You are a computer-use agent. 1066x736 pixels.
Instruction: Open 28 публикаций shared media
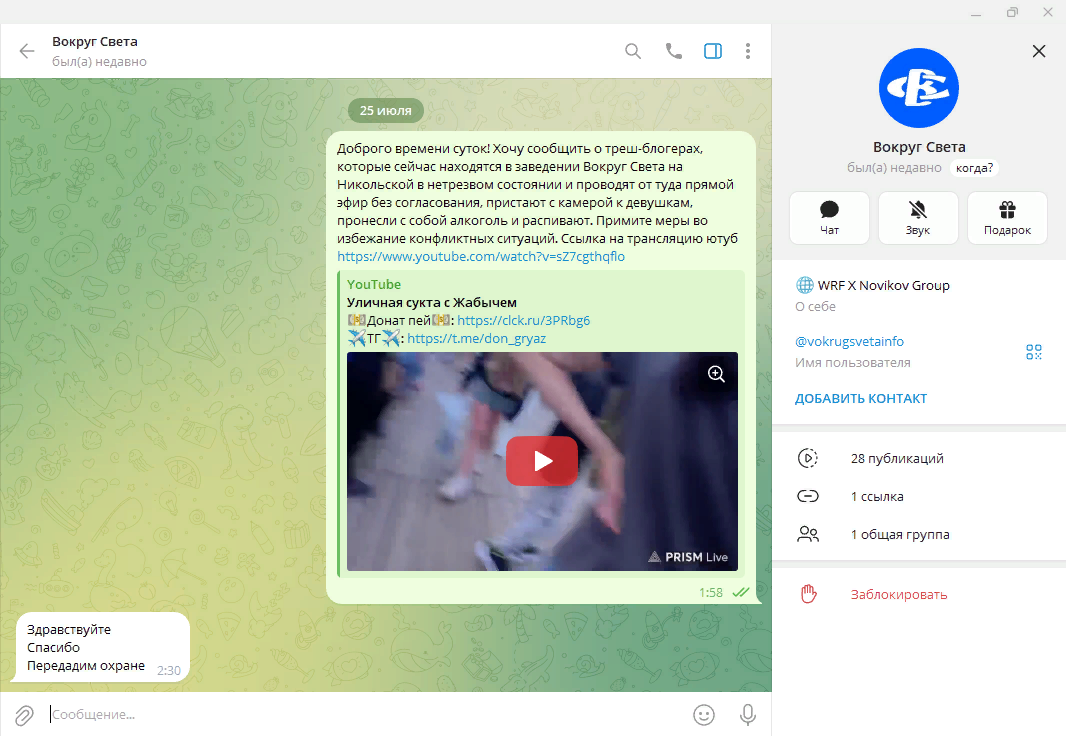pyautogui.click(x=919, y=458)
